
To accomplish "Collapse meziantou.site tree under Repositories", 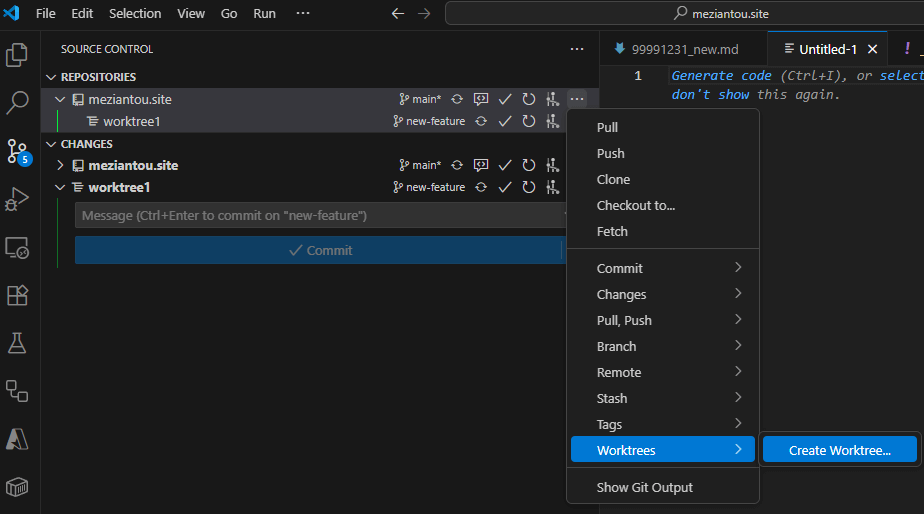I will coord(60,99).
